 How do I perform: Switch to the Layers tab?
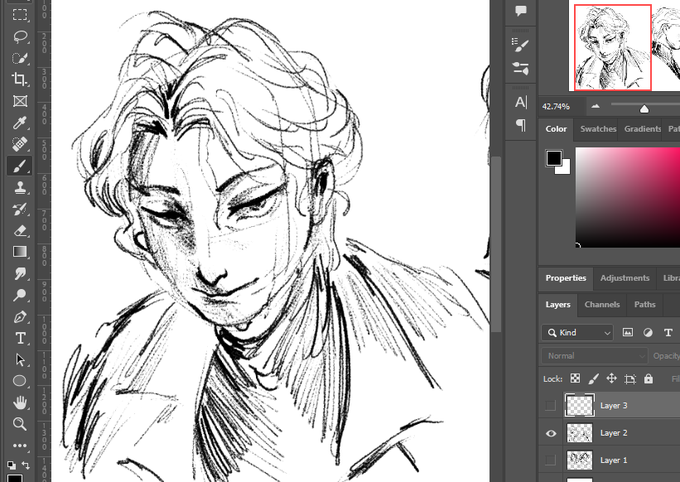558,305
